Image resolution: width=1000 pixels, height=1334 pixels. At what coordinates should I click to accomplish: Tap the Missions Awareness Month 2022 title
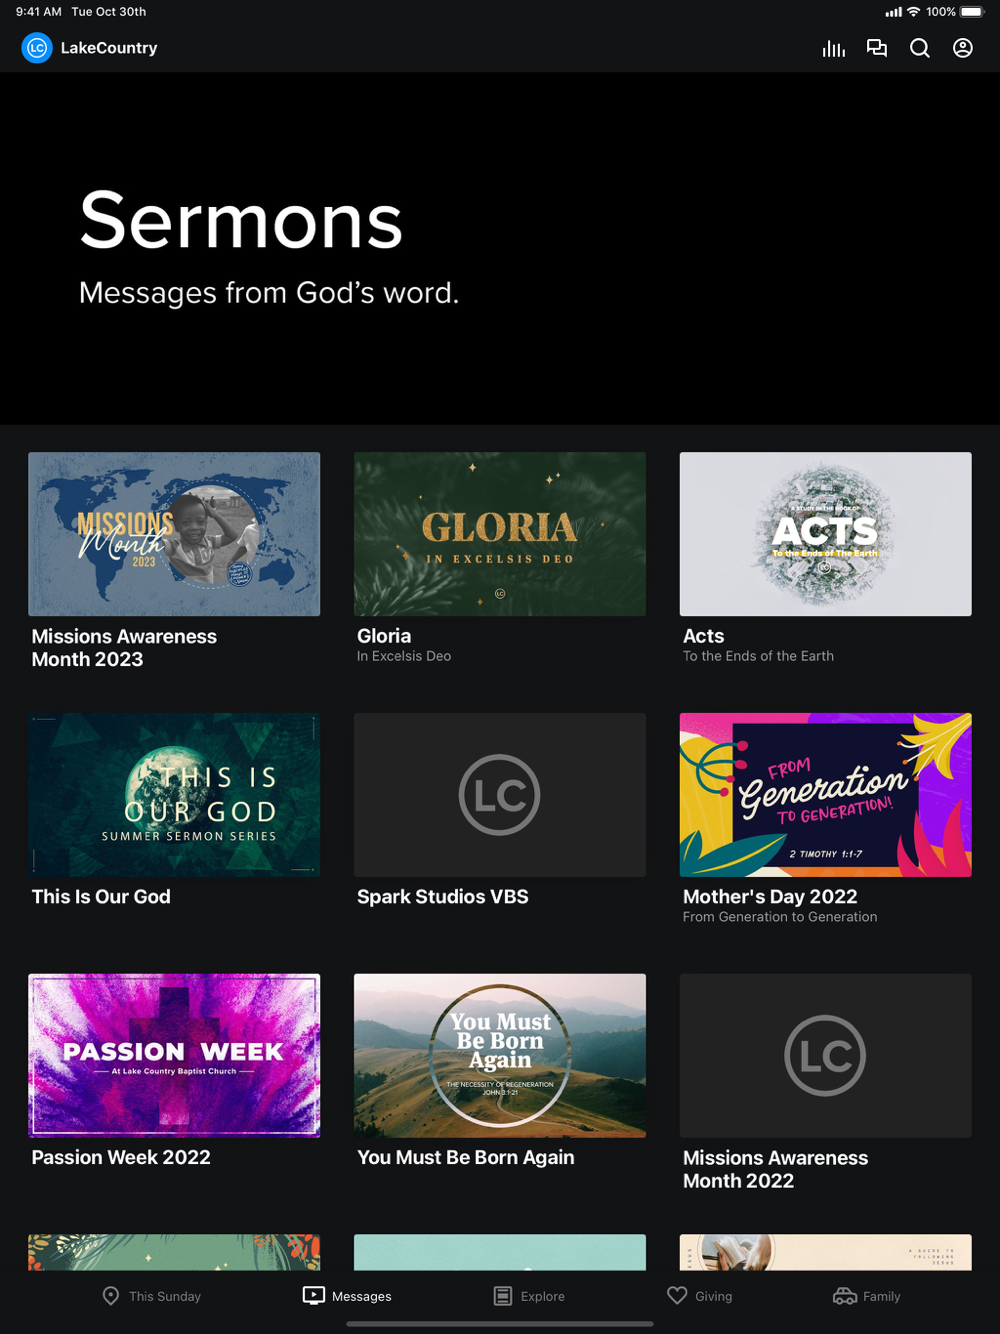775,1169
